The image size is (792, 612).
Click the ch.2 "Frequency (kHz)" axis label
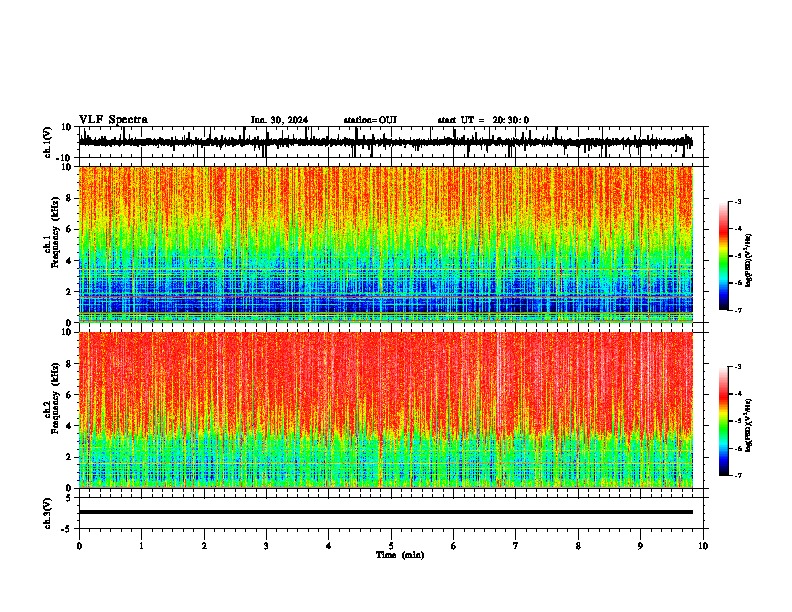pos(56,398)
